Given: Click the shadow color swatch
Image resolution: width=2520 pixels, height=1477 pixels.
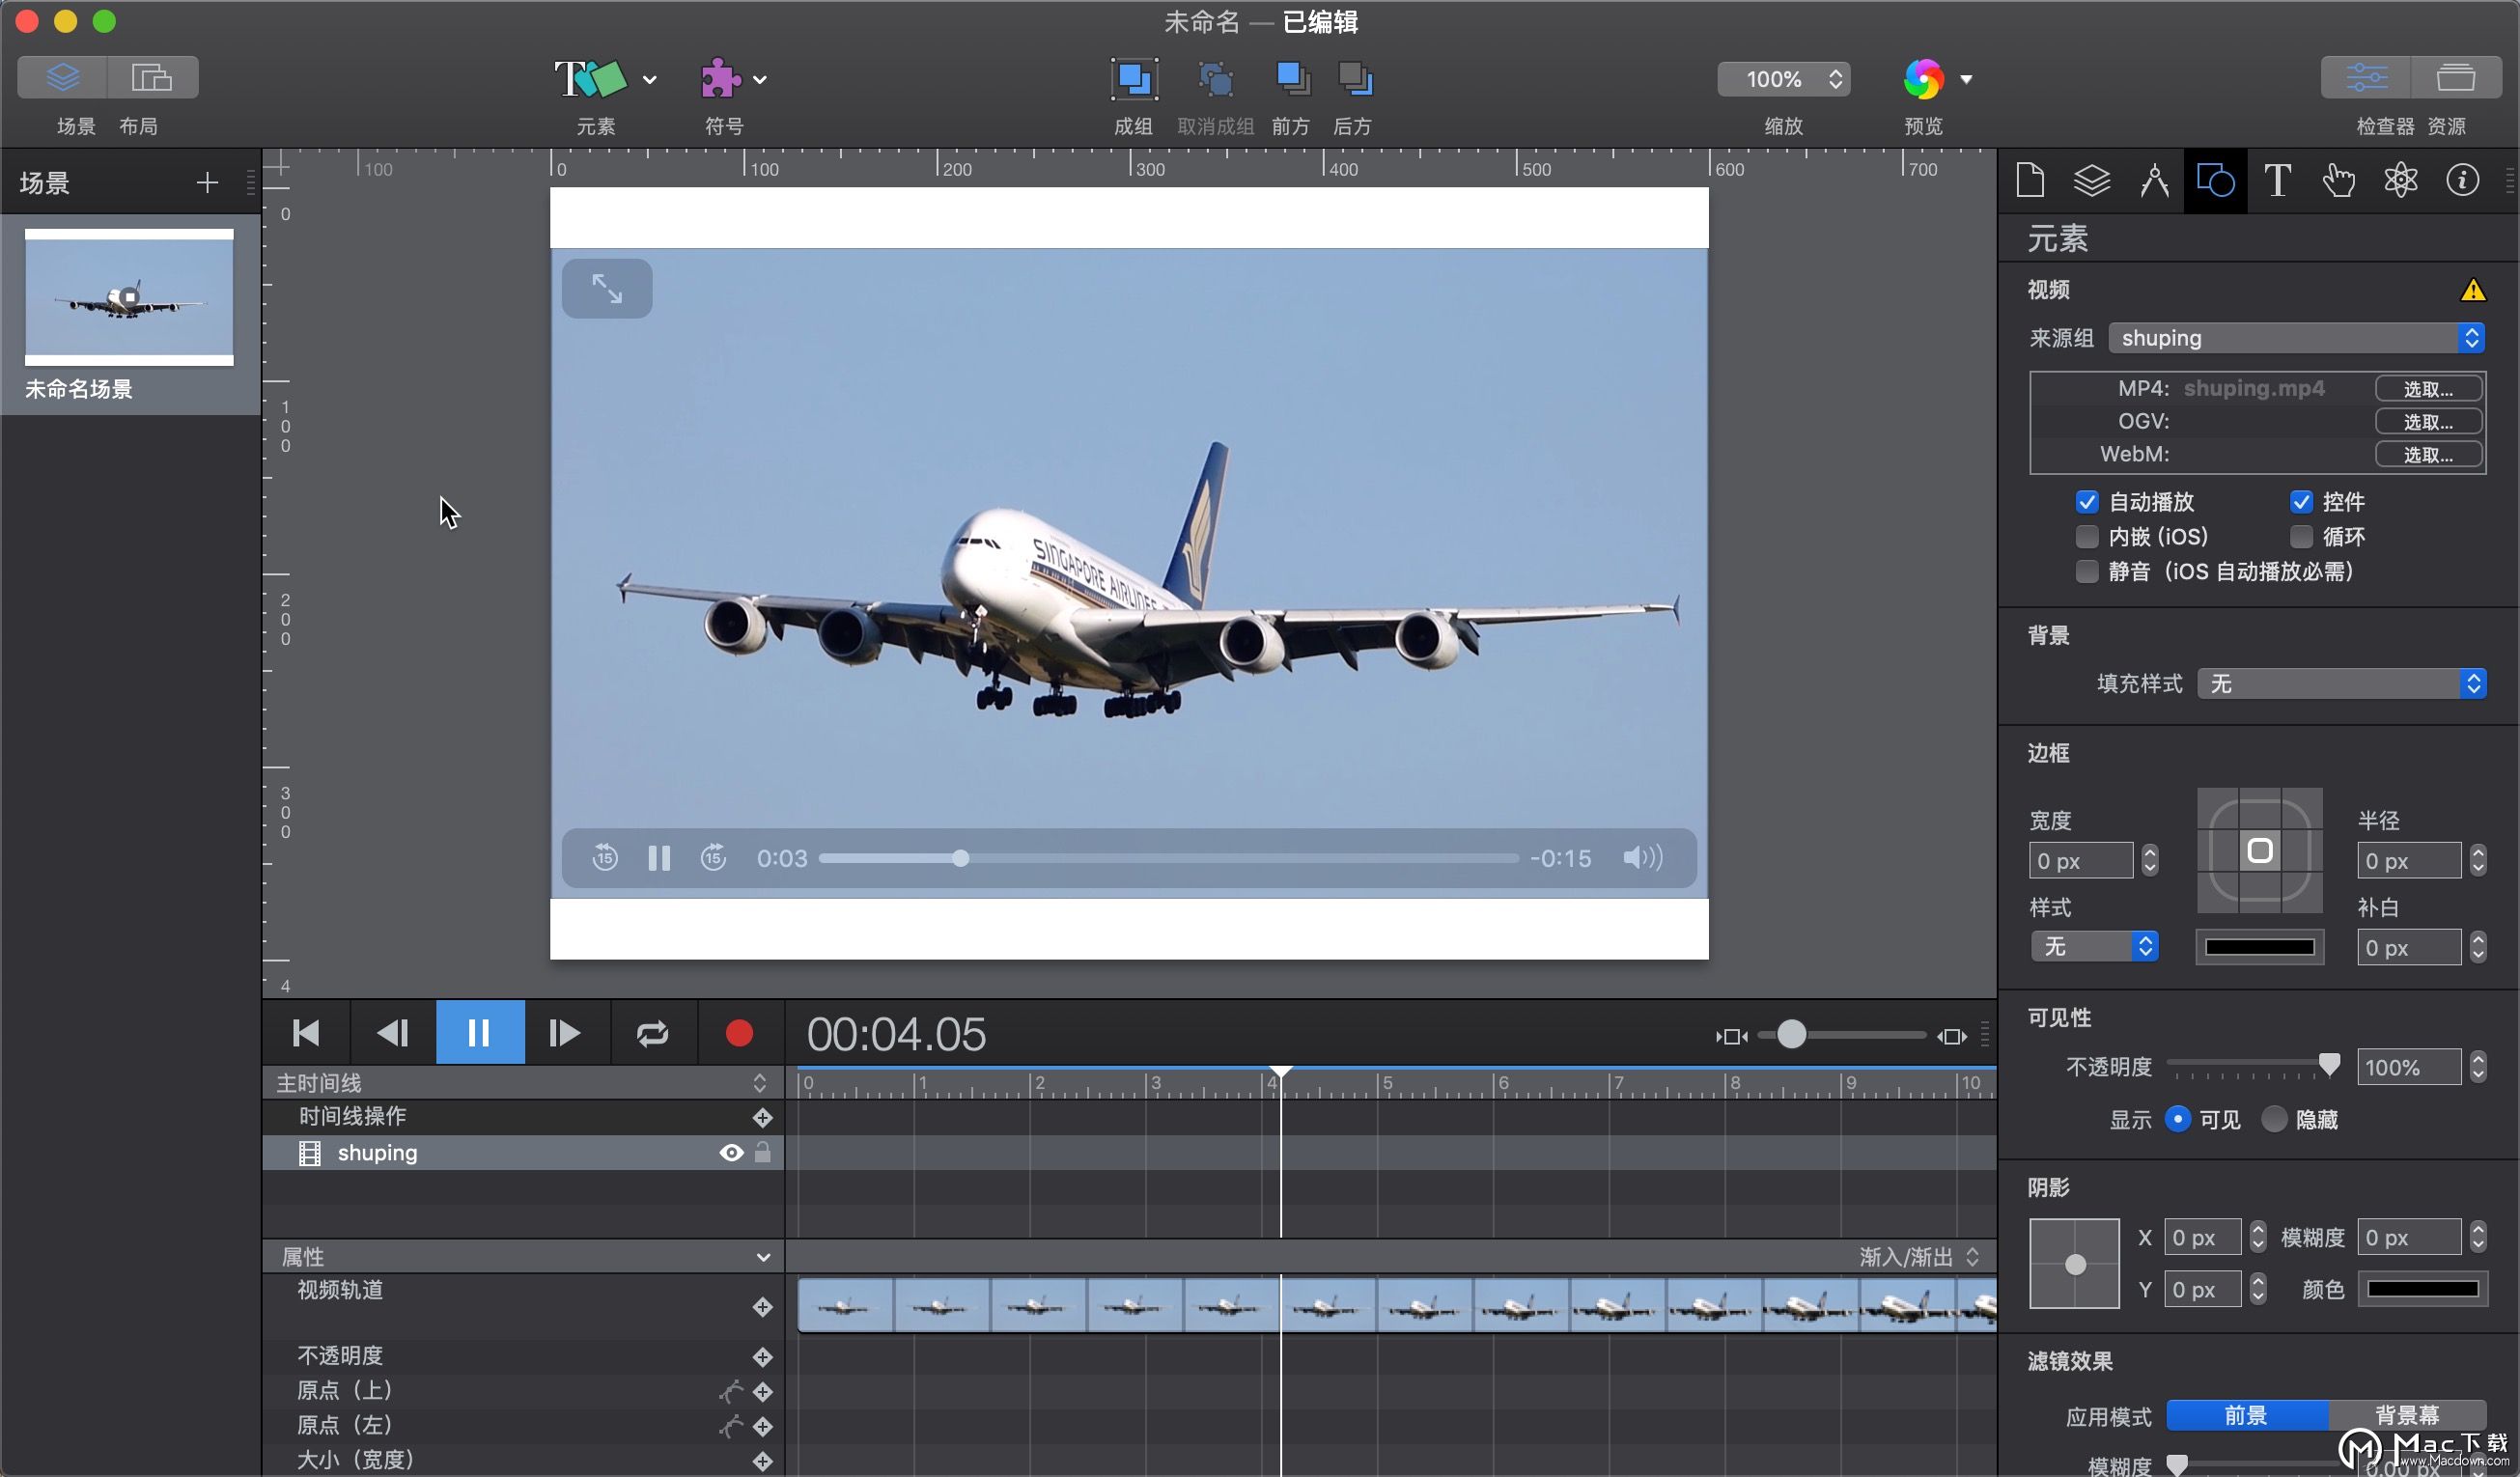Looking at the screenshot, I should (2422, 1288).
